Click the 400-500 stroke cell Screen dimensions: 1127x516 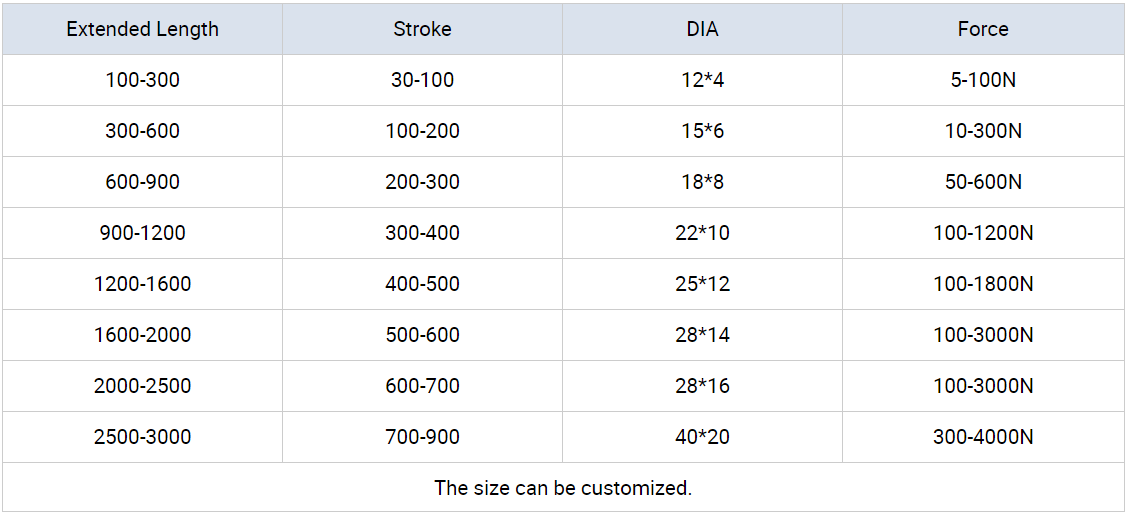[x=422, y=284]
